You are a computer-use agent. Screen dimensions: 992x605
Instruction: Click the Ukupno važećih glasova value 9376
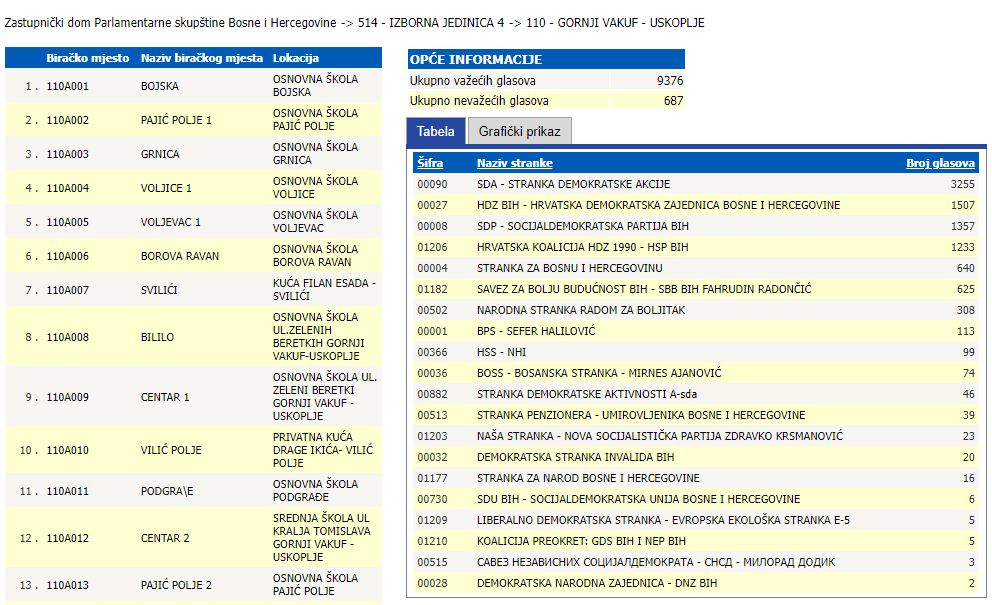tap(669, 81)
